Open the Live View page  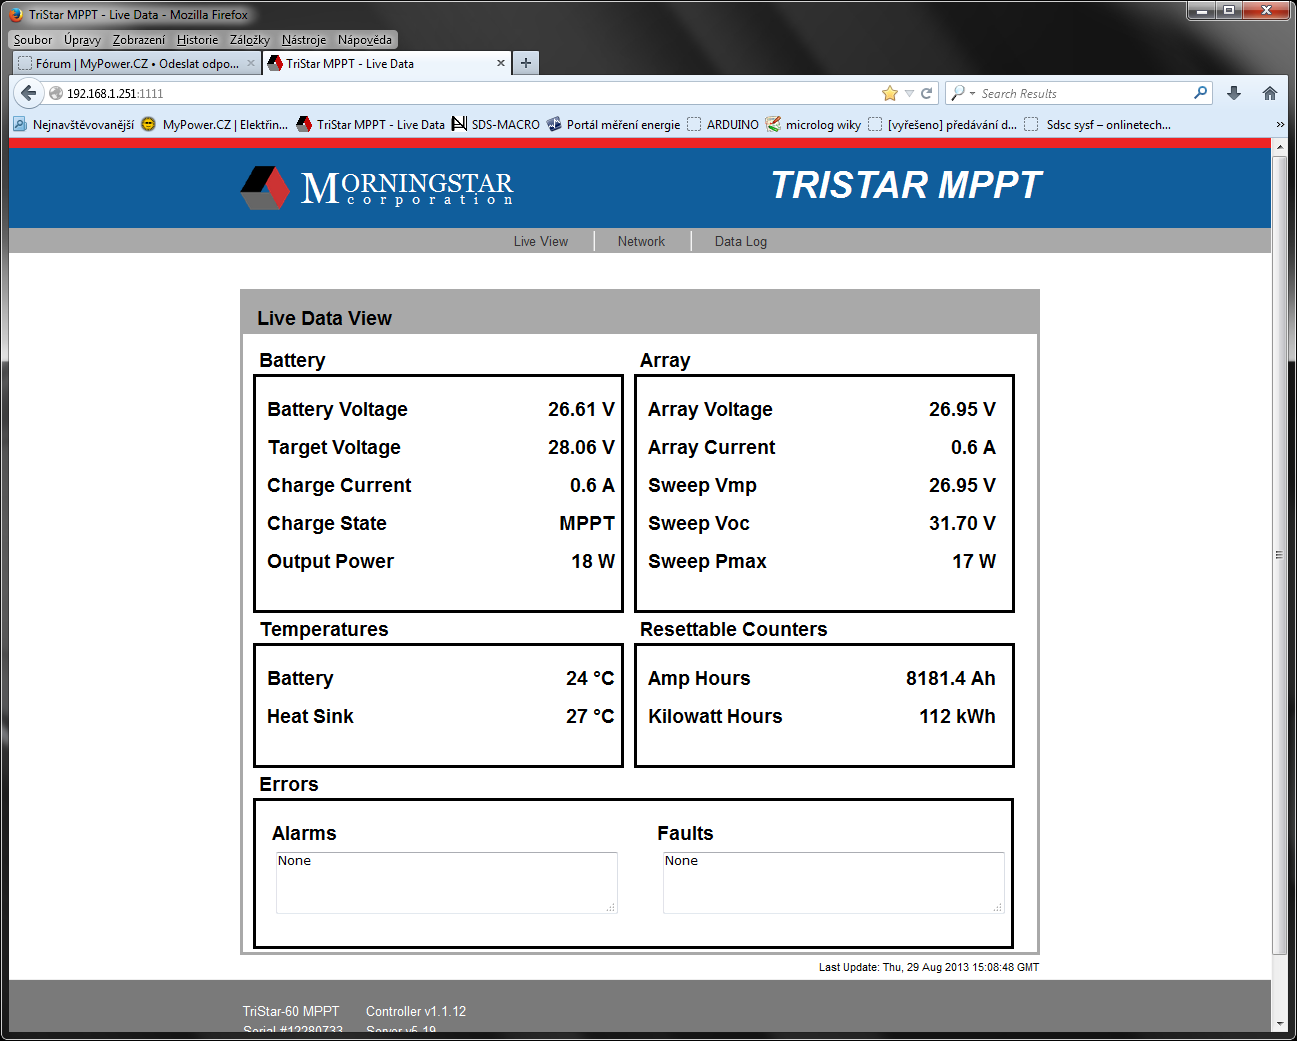pos(541,241)
